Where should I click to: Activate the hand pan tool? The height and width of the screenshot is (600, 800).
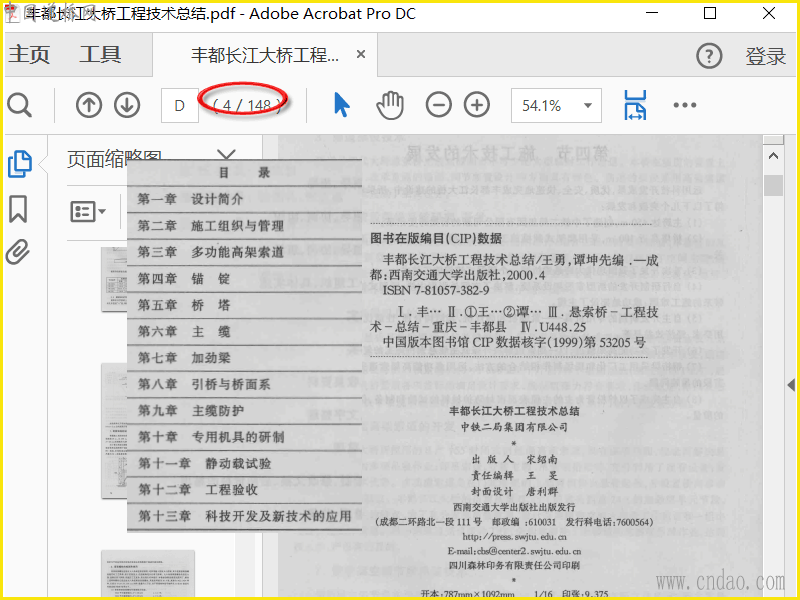[390, 106]
